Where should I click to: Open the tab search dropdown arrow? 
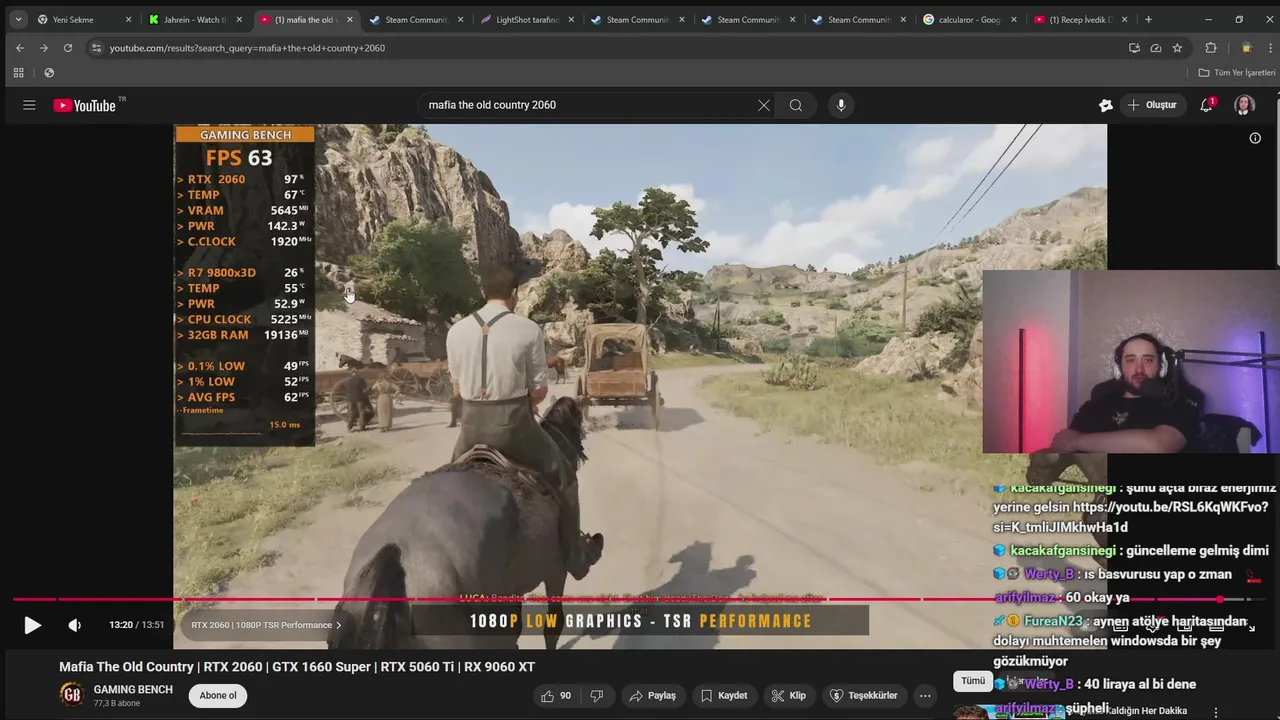pos(17,19)
